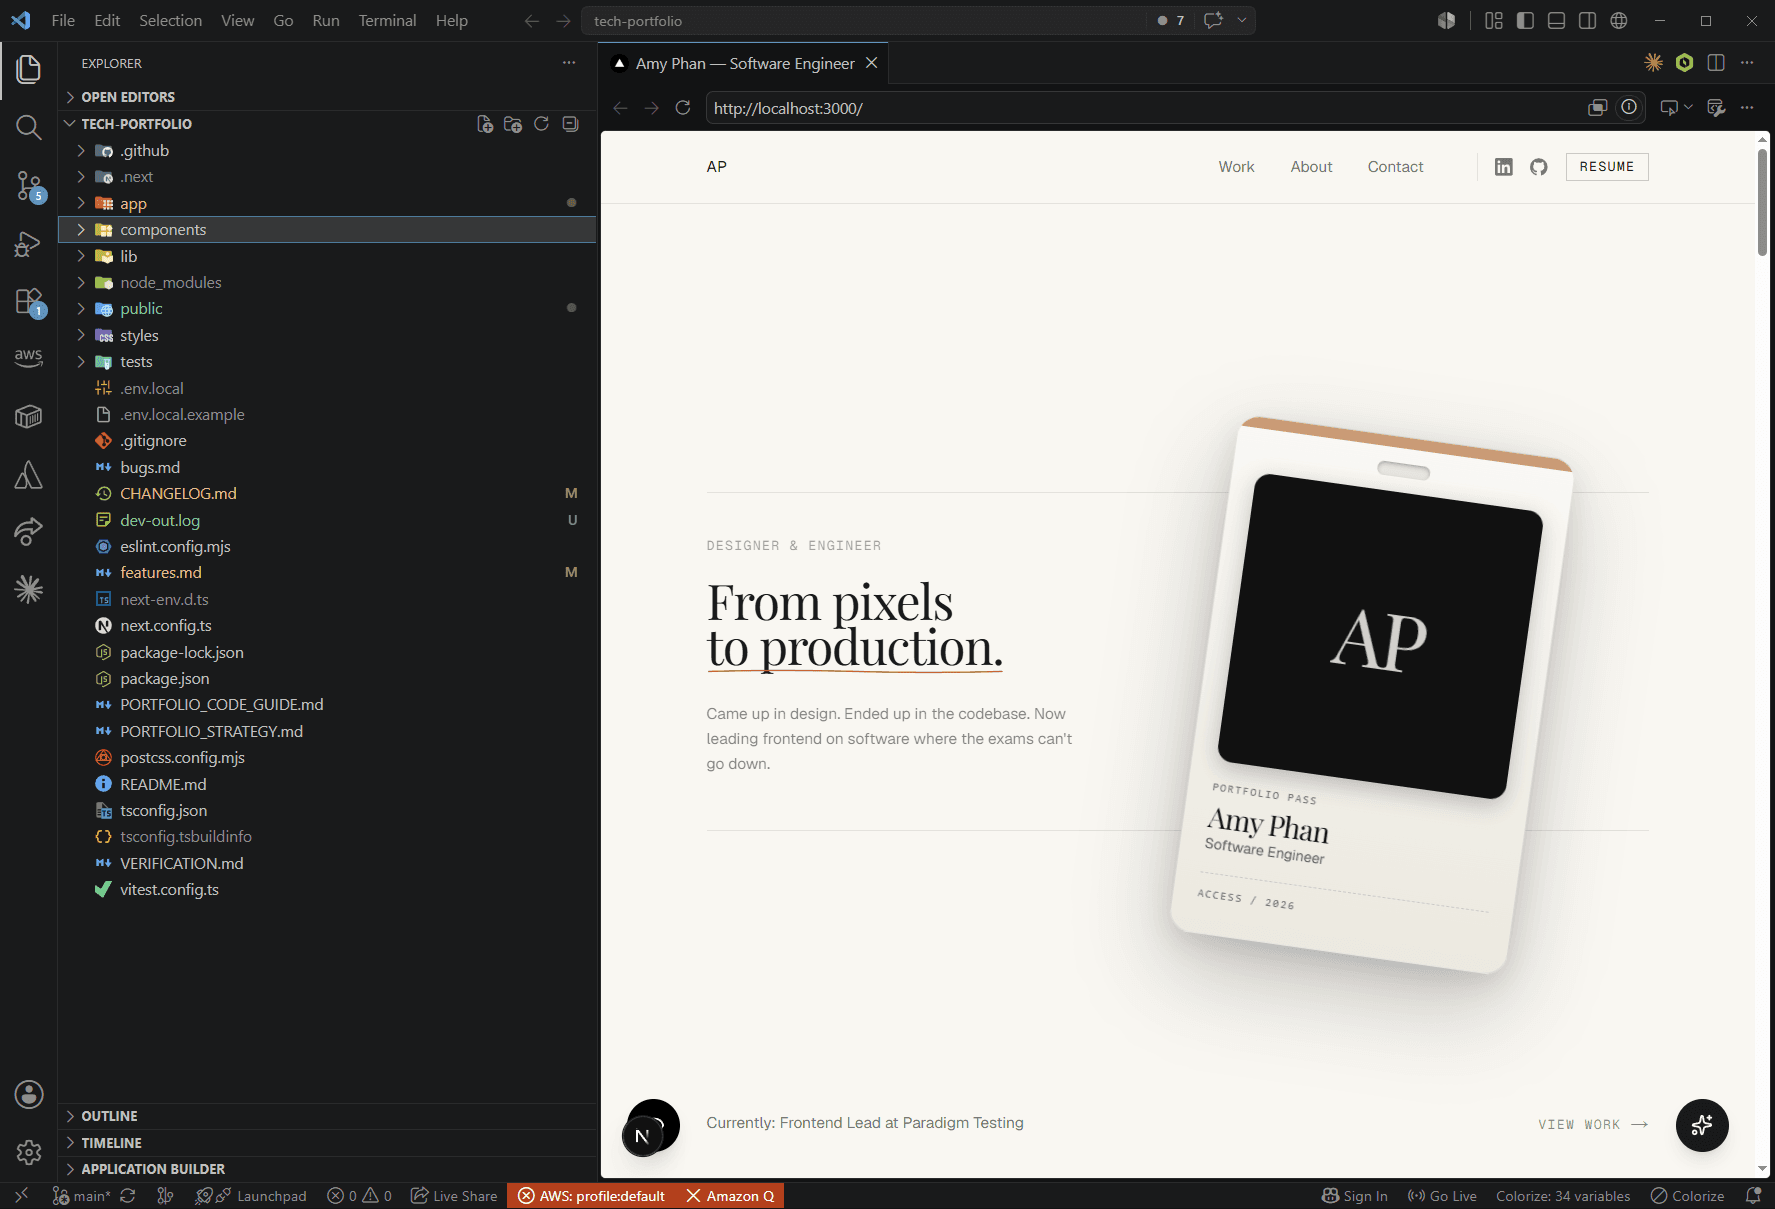The image size is (1775, 1209).
Task: Click the sparkle assistant button on the page
Action: (1702, 1125)
